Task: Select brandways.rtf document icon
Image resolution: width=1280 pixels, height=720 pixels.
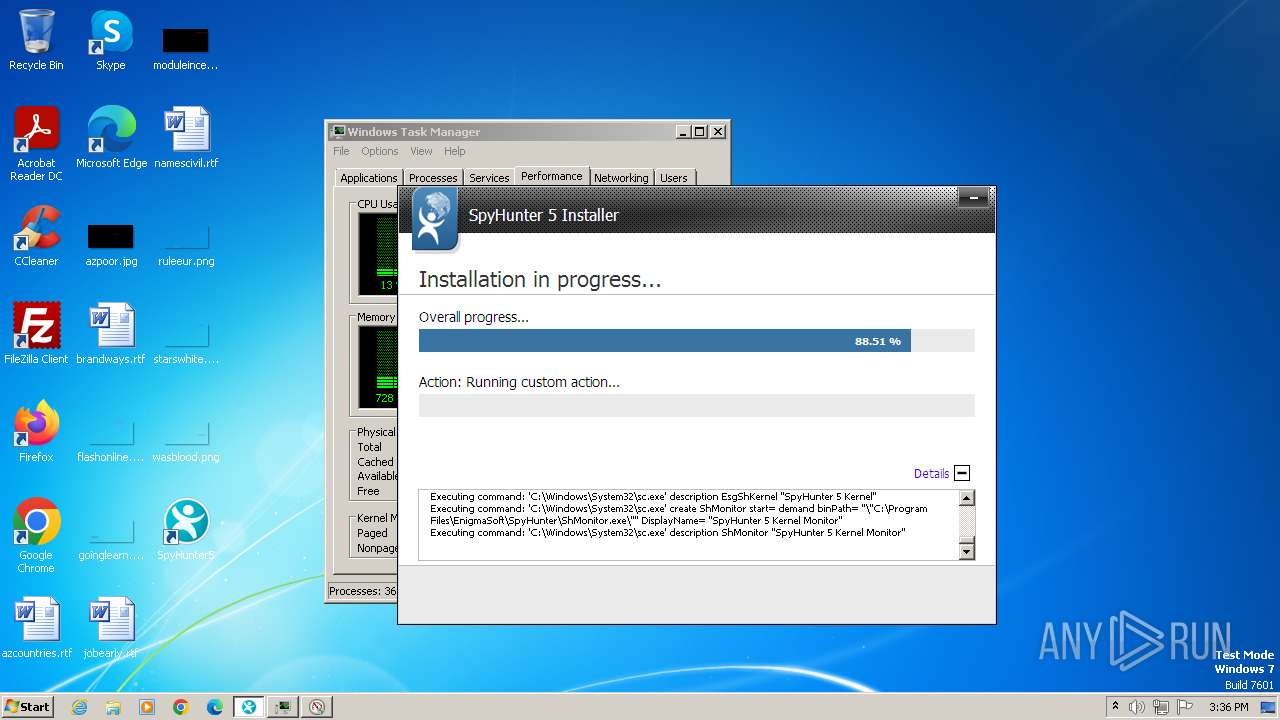Action: click(111, 333)
